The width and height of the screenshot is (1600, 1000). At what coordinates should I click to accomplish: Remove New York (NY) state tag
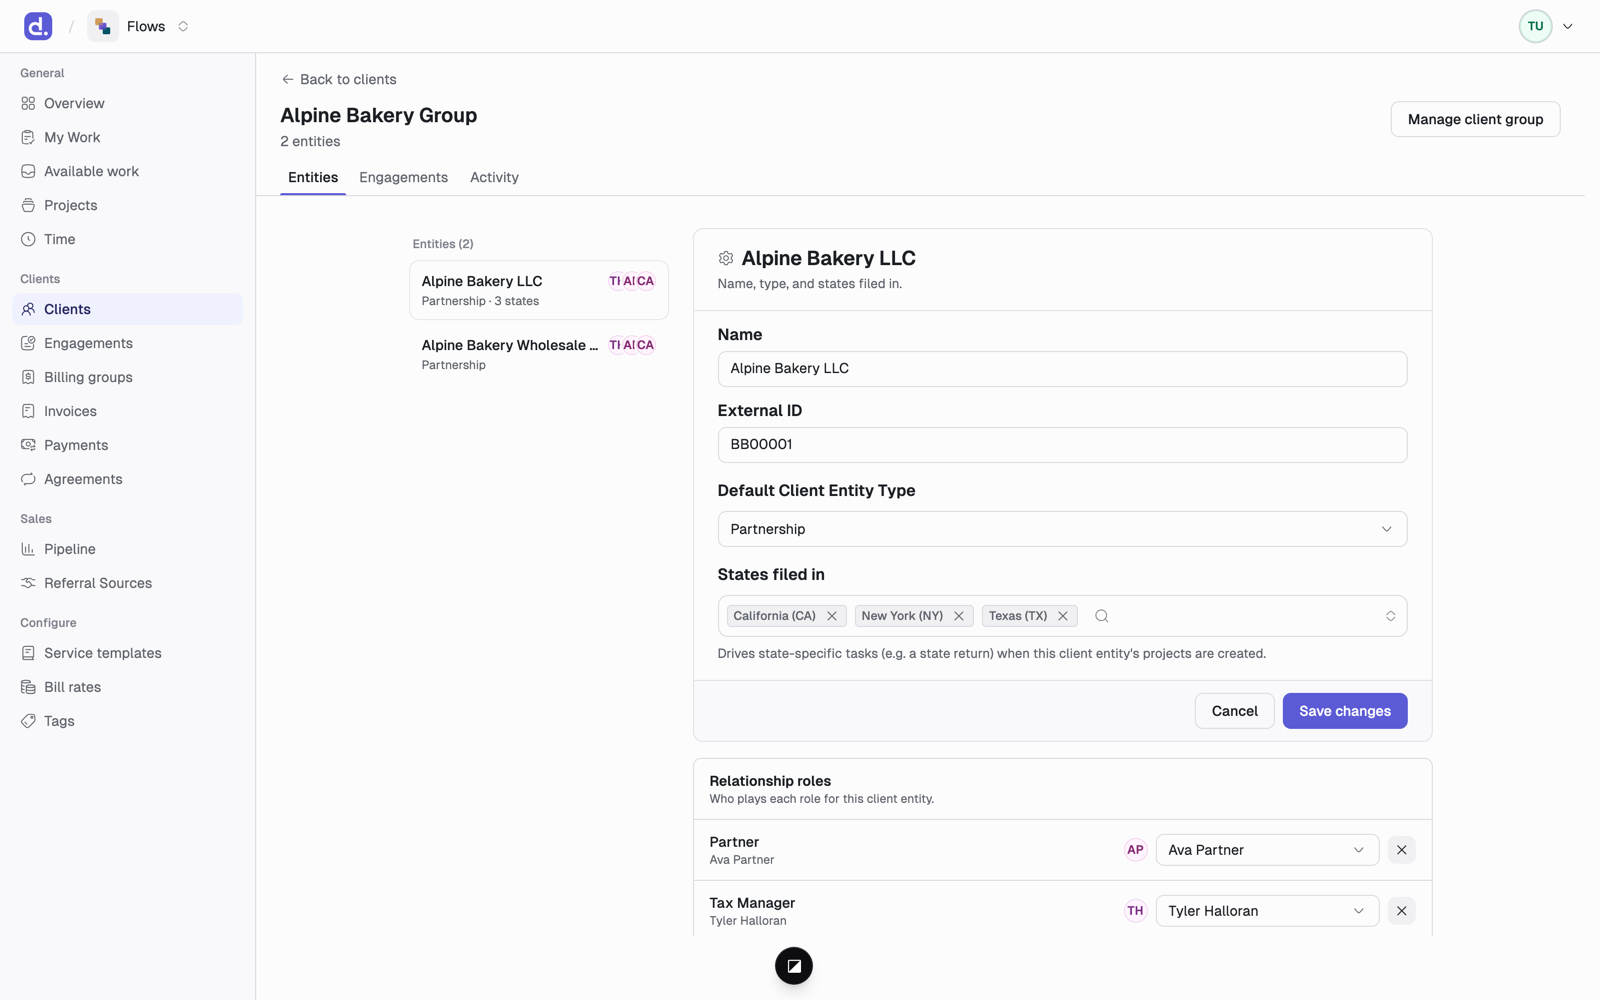coord(959,616)
